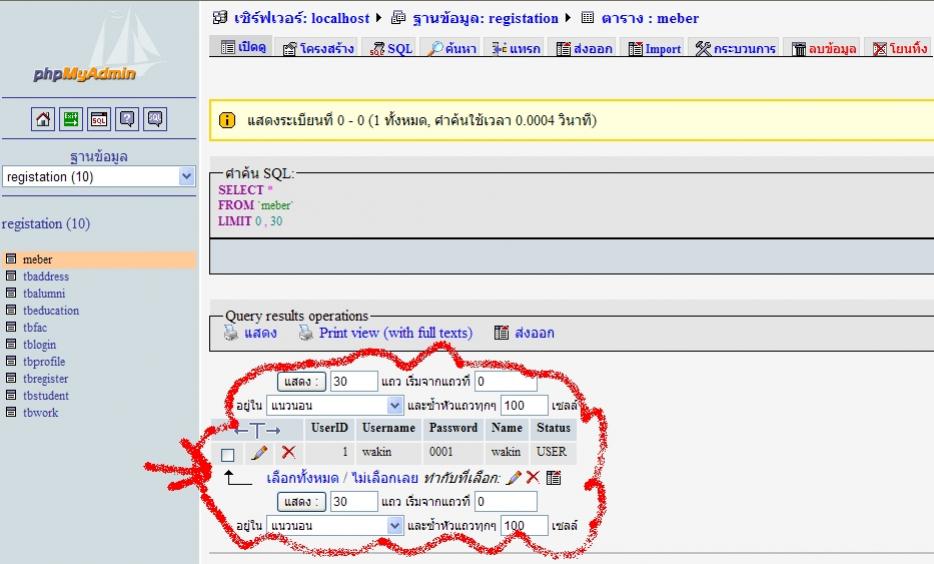
Task: Click the เลือกทั้งหมด (Check all) link
Action: [x=303, y=478]
